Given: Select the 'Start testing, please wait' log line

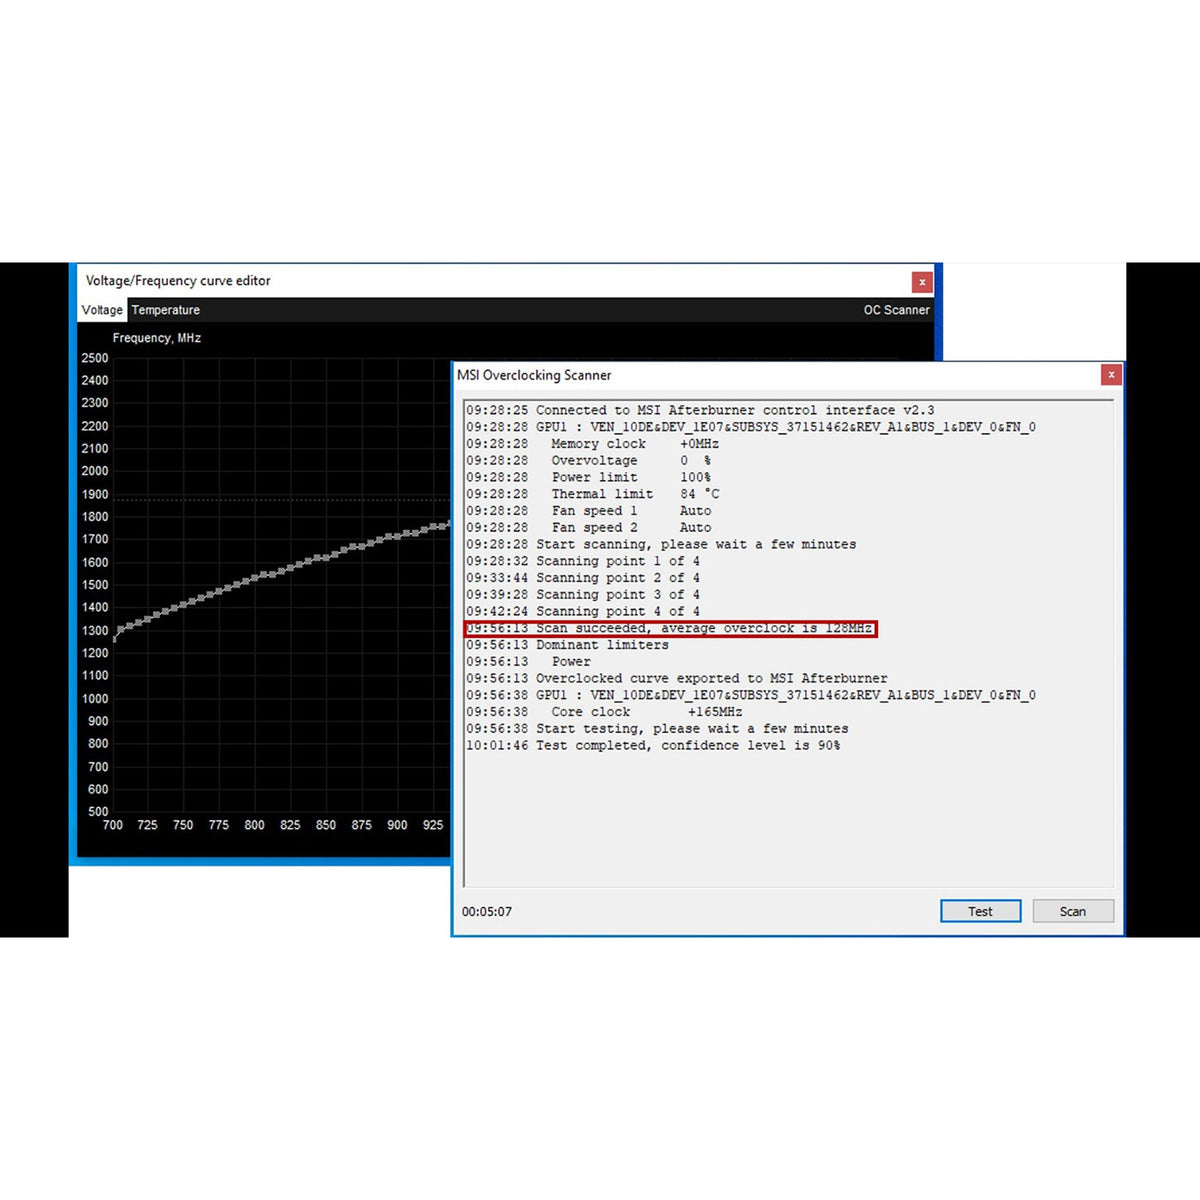Looking at the screenshot, I should pos(657,729).
